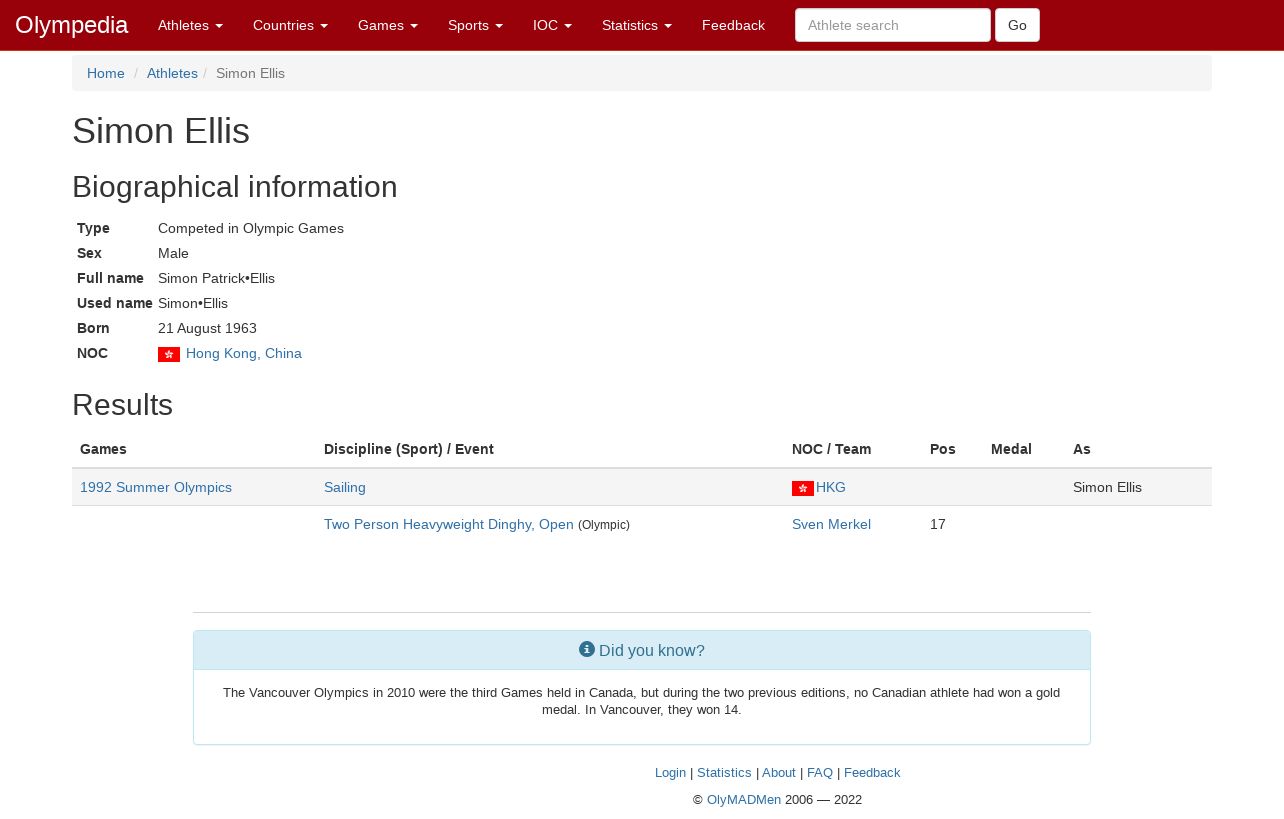Image resolution: width=1284 pixels, height=819 pixels.
Task: Open the 1992 Summer Olympics link
Action: (156, 488)
